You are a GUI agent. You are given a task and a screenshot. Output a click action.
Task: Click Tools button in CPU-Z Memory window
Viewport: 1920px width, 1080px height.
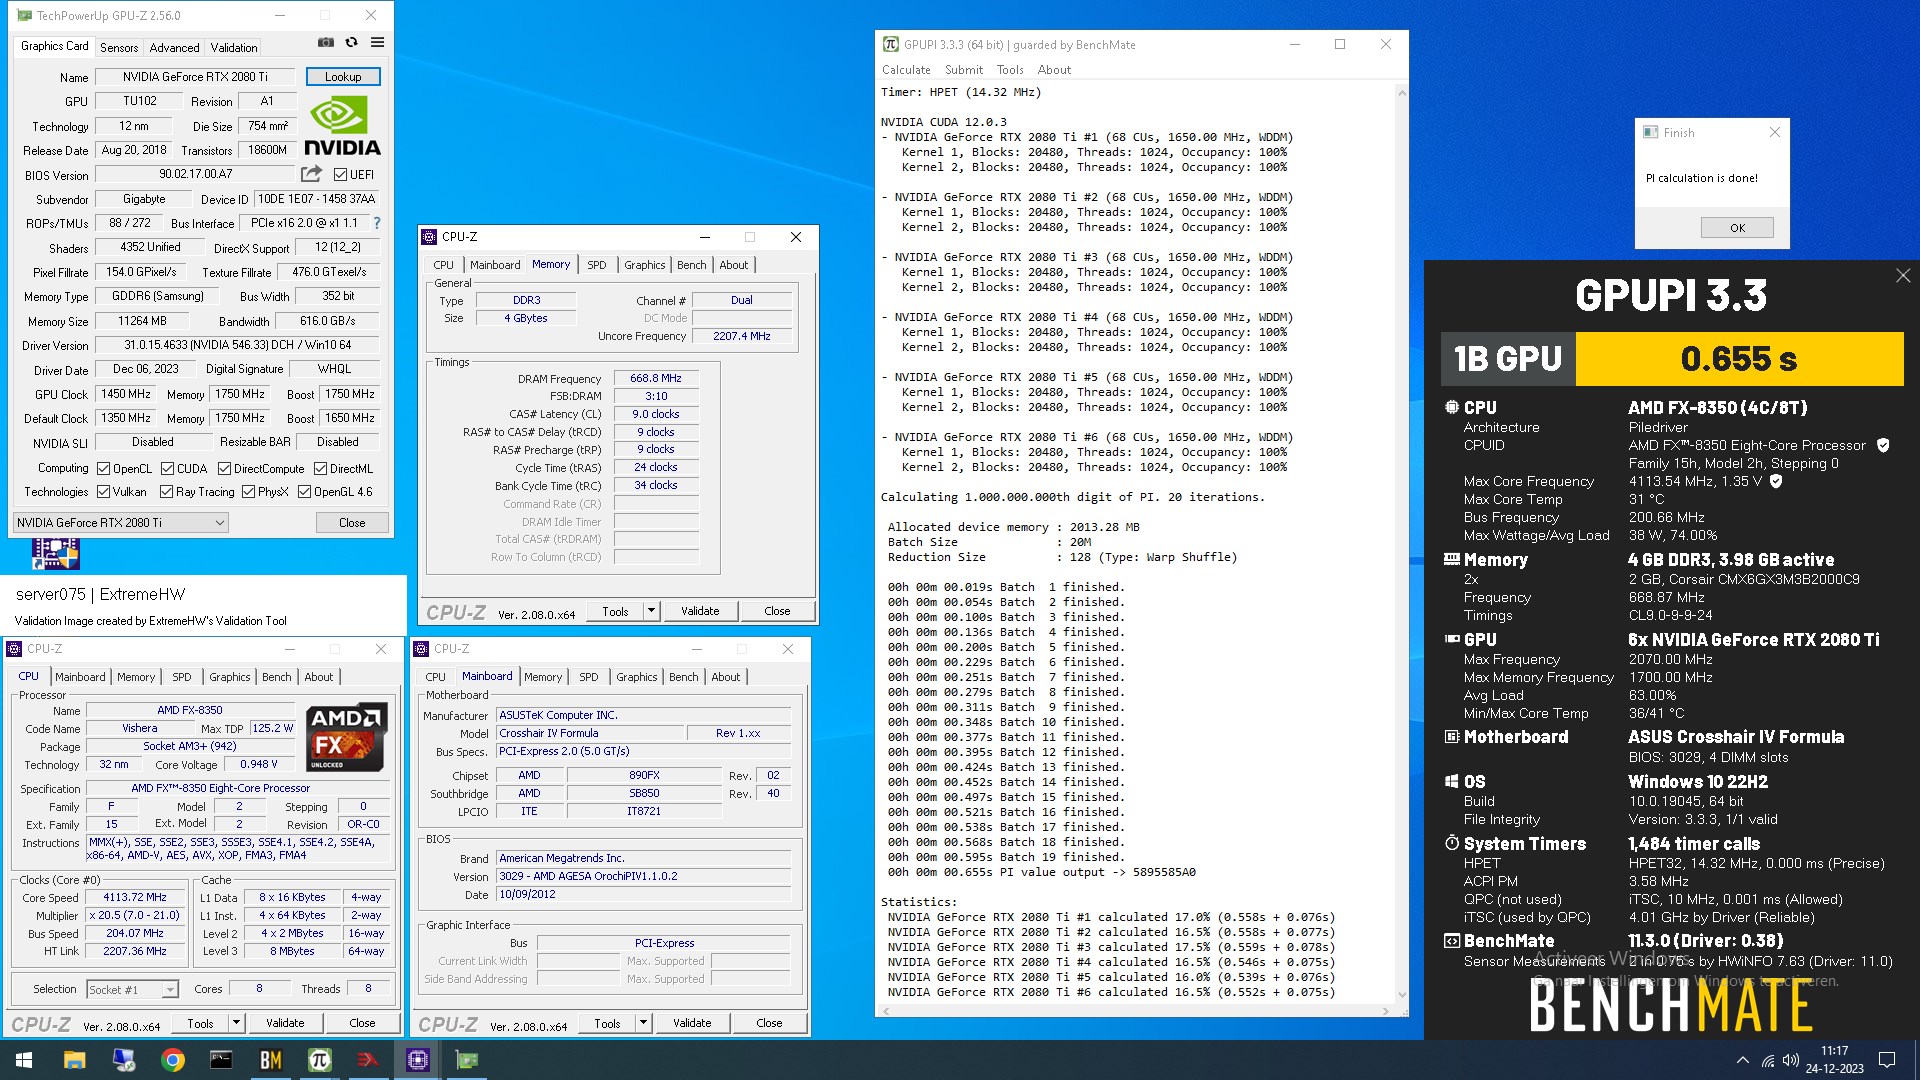(615, 610)
